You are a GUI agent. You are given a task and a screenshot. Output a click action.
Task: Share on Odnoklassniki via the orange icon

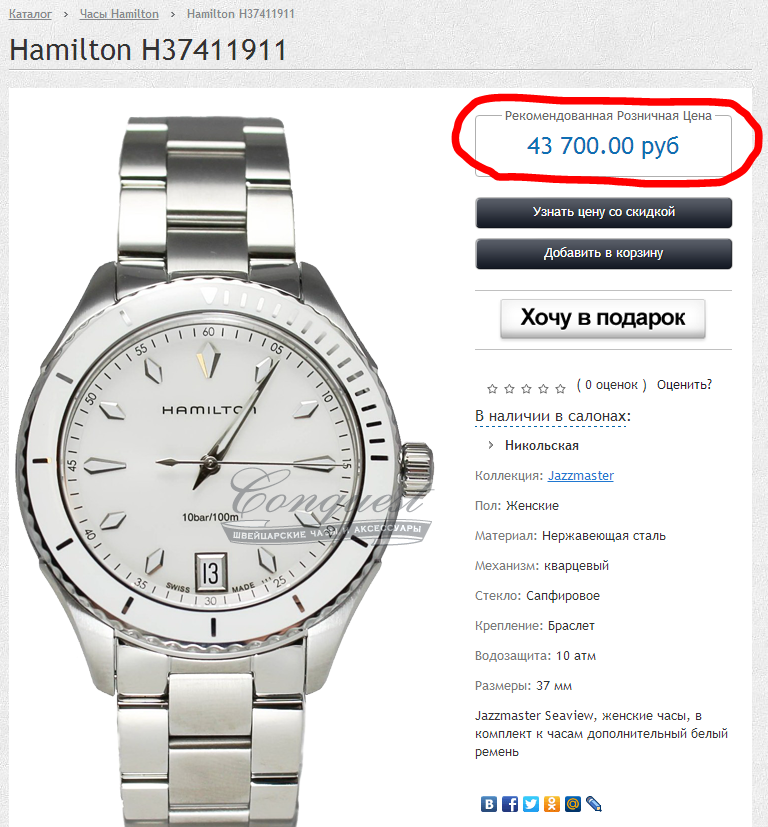pos(552,804)
